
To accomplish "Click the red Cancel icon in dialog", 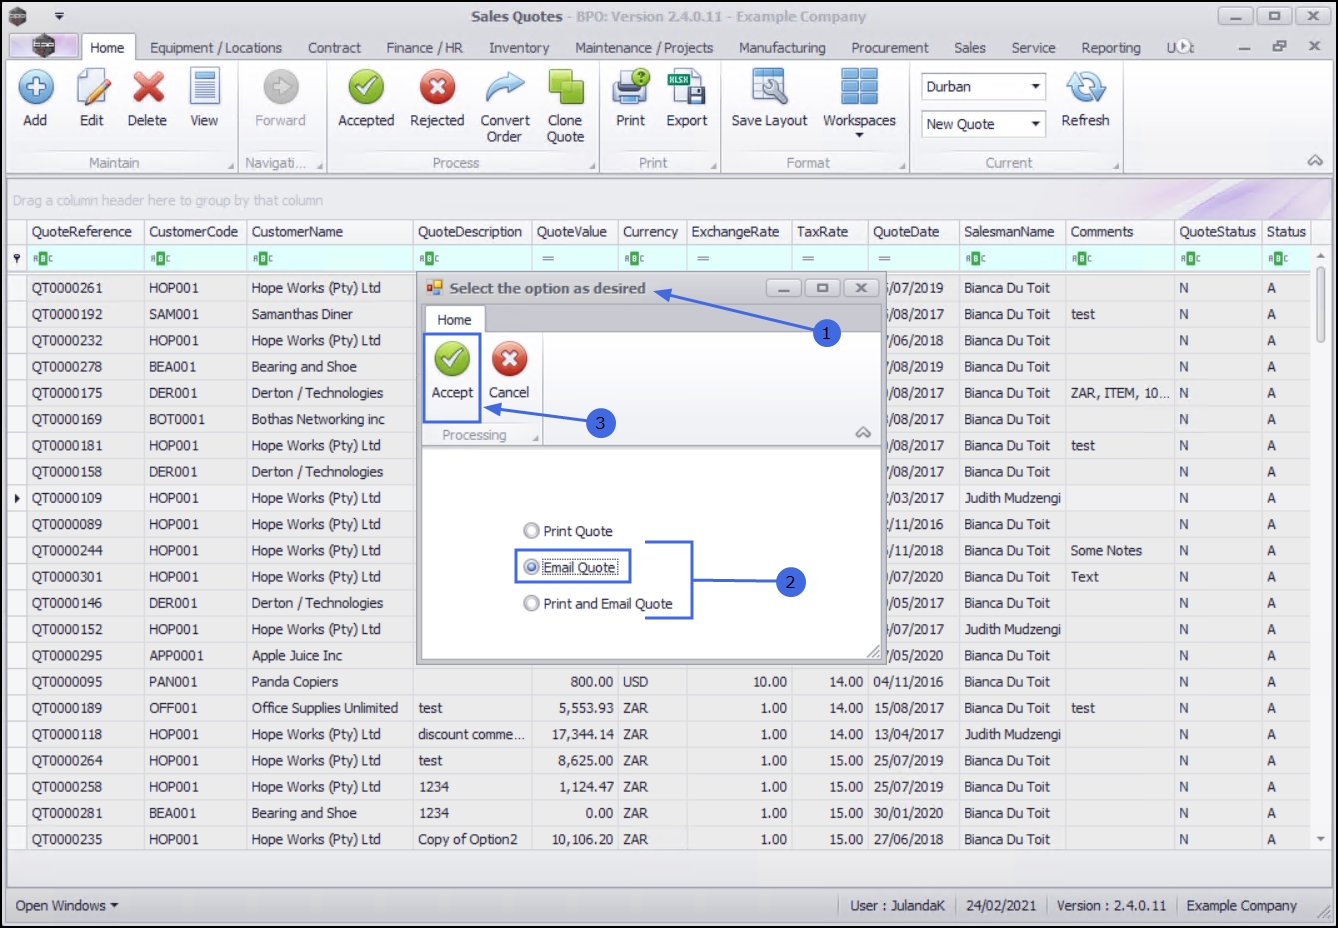I will tap(509, 359).
